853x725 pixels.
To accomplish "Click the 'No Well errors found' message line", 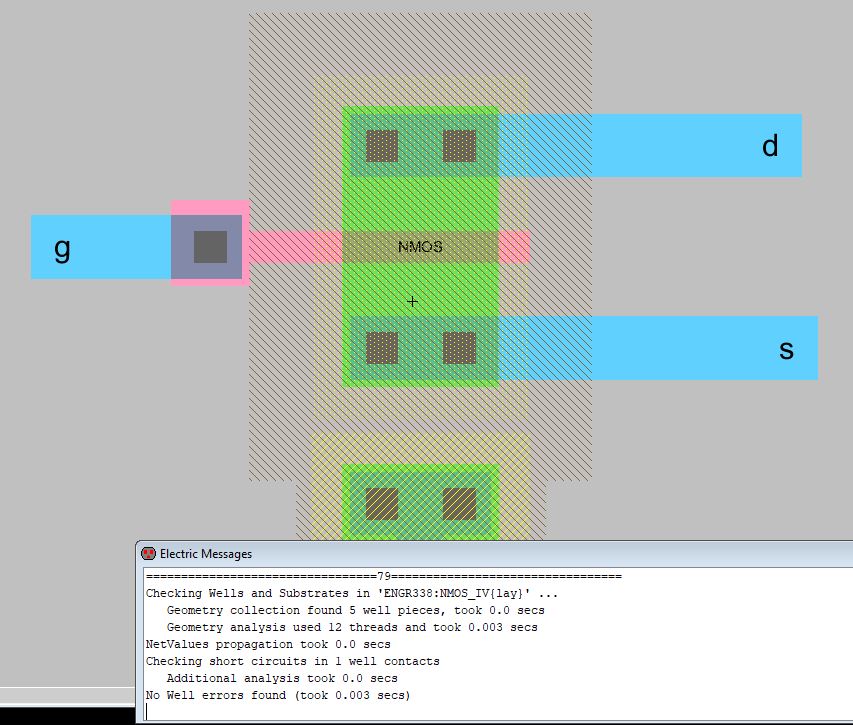I will [278, 695].
